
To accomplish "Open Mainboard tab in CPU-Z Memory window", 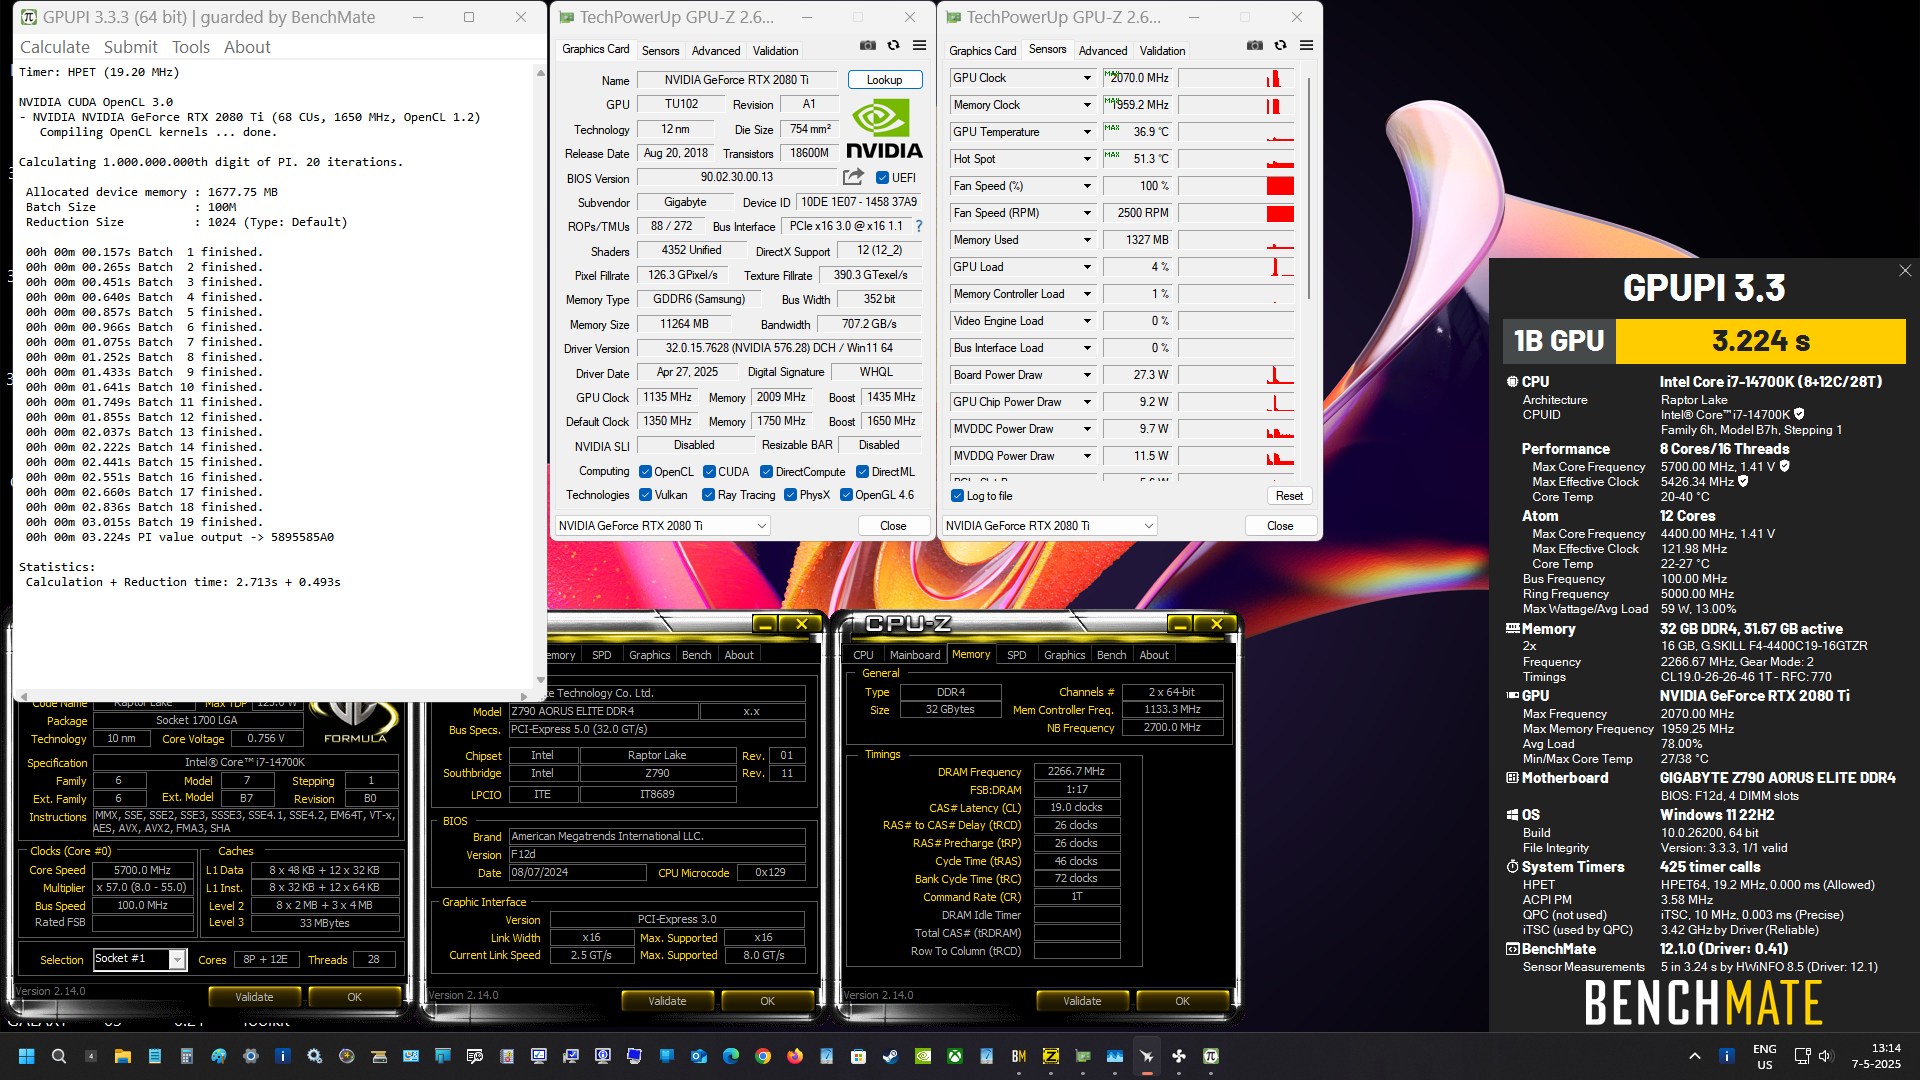I will coord(915,655).
